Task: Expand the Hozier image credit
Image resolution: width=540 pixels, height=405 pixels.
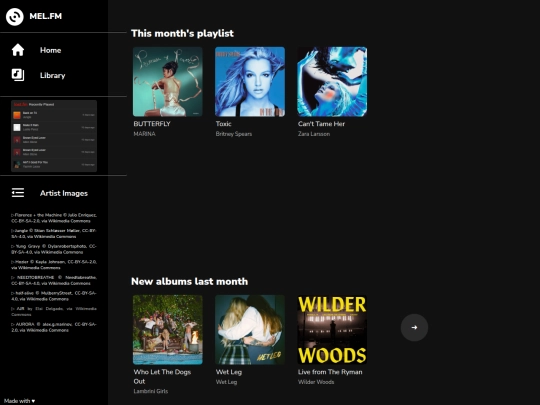Action: (54, 264)
